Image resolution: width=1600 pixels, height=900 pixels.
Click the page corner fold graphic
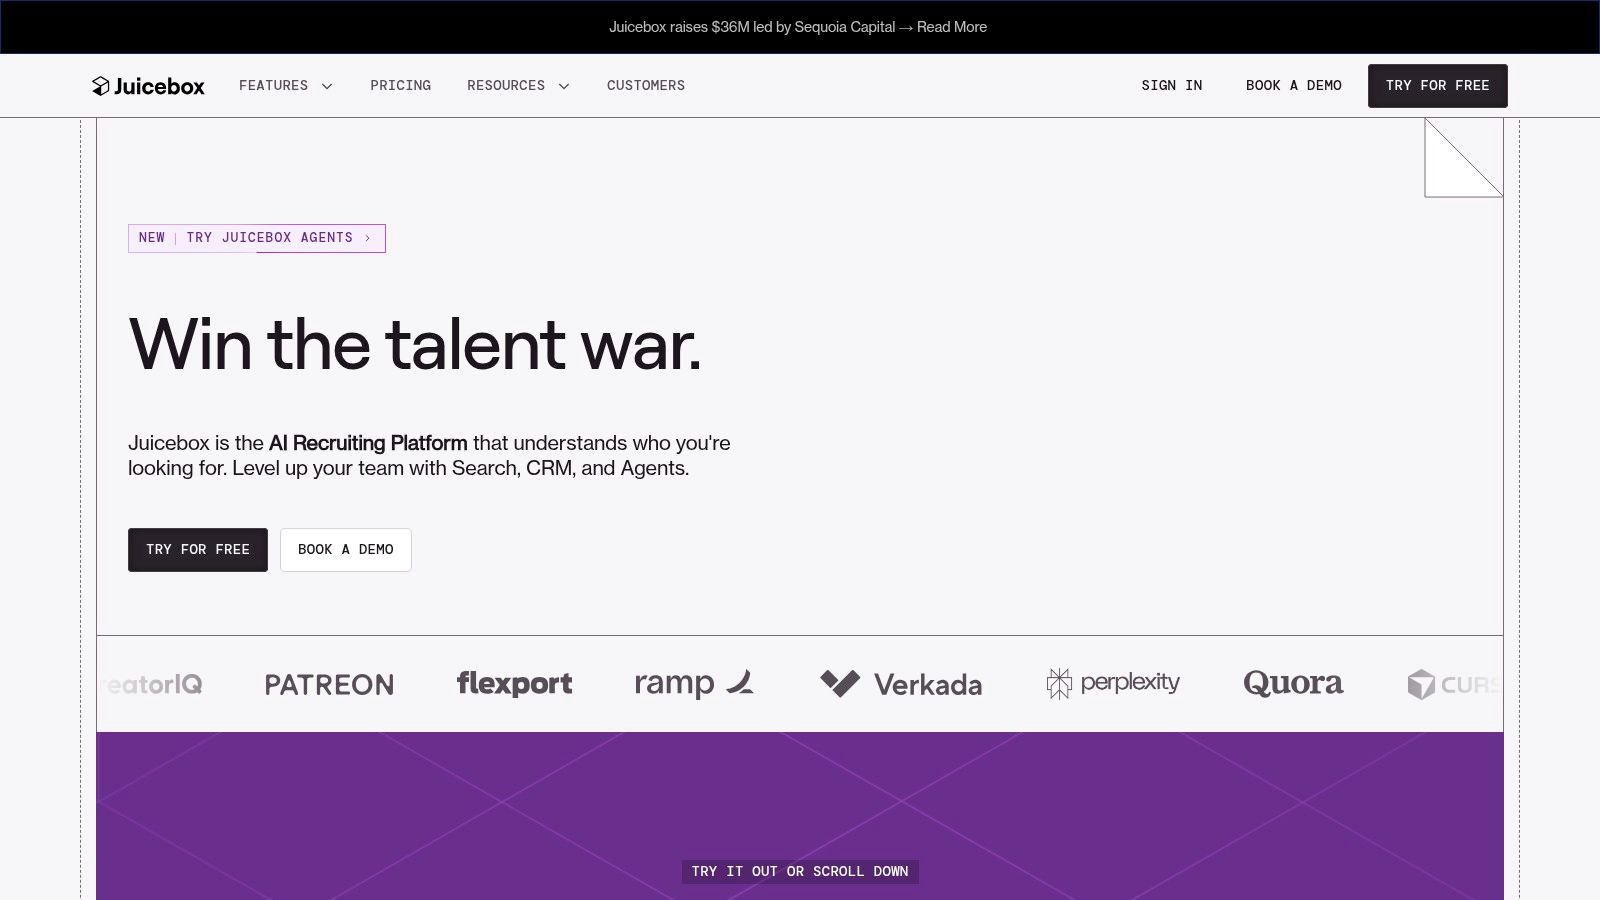click(1463, 158)
